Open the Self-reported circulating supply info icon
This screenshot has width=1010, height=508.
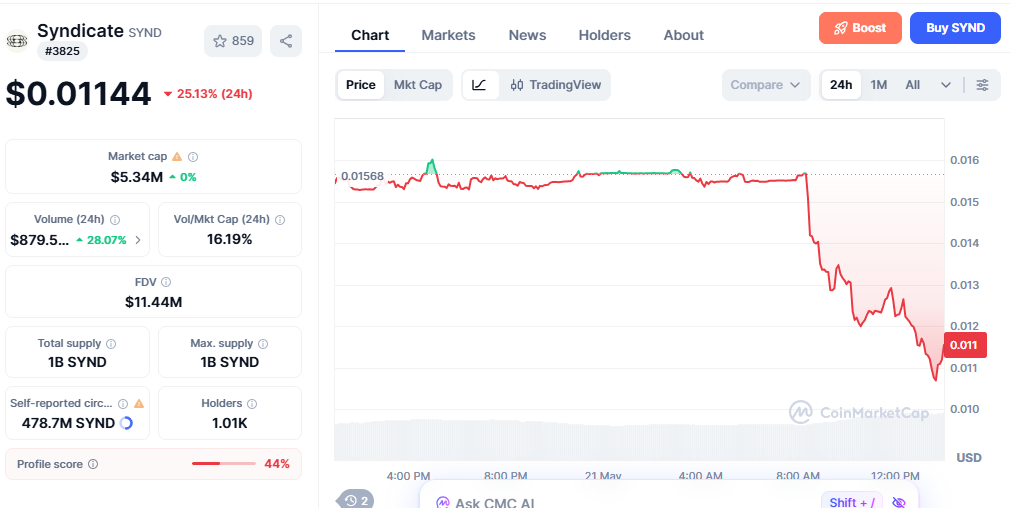(123, 404)
